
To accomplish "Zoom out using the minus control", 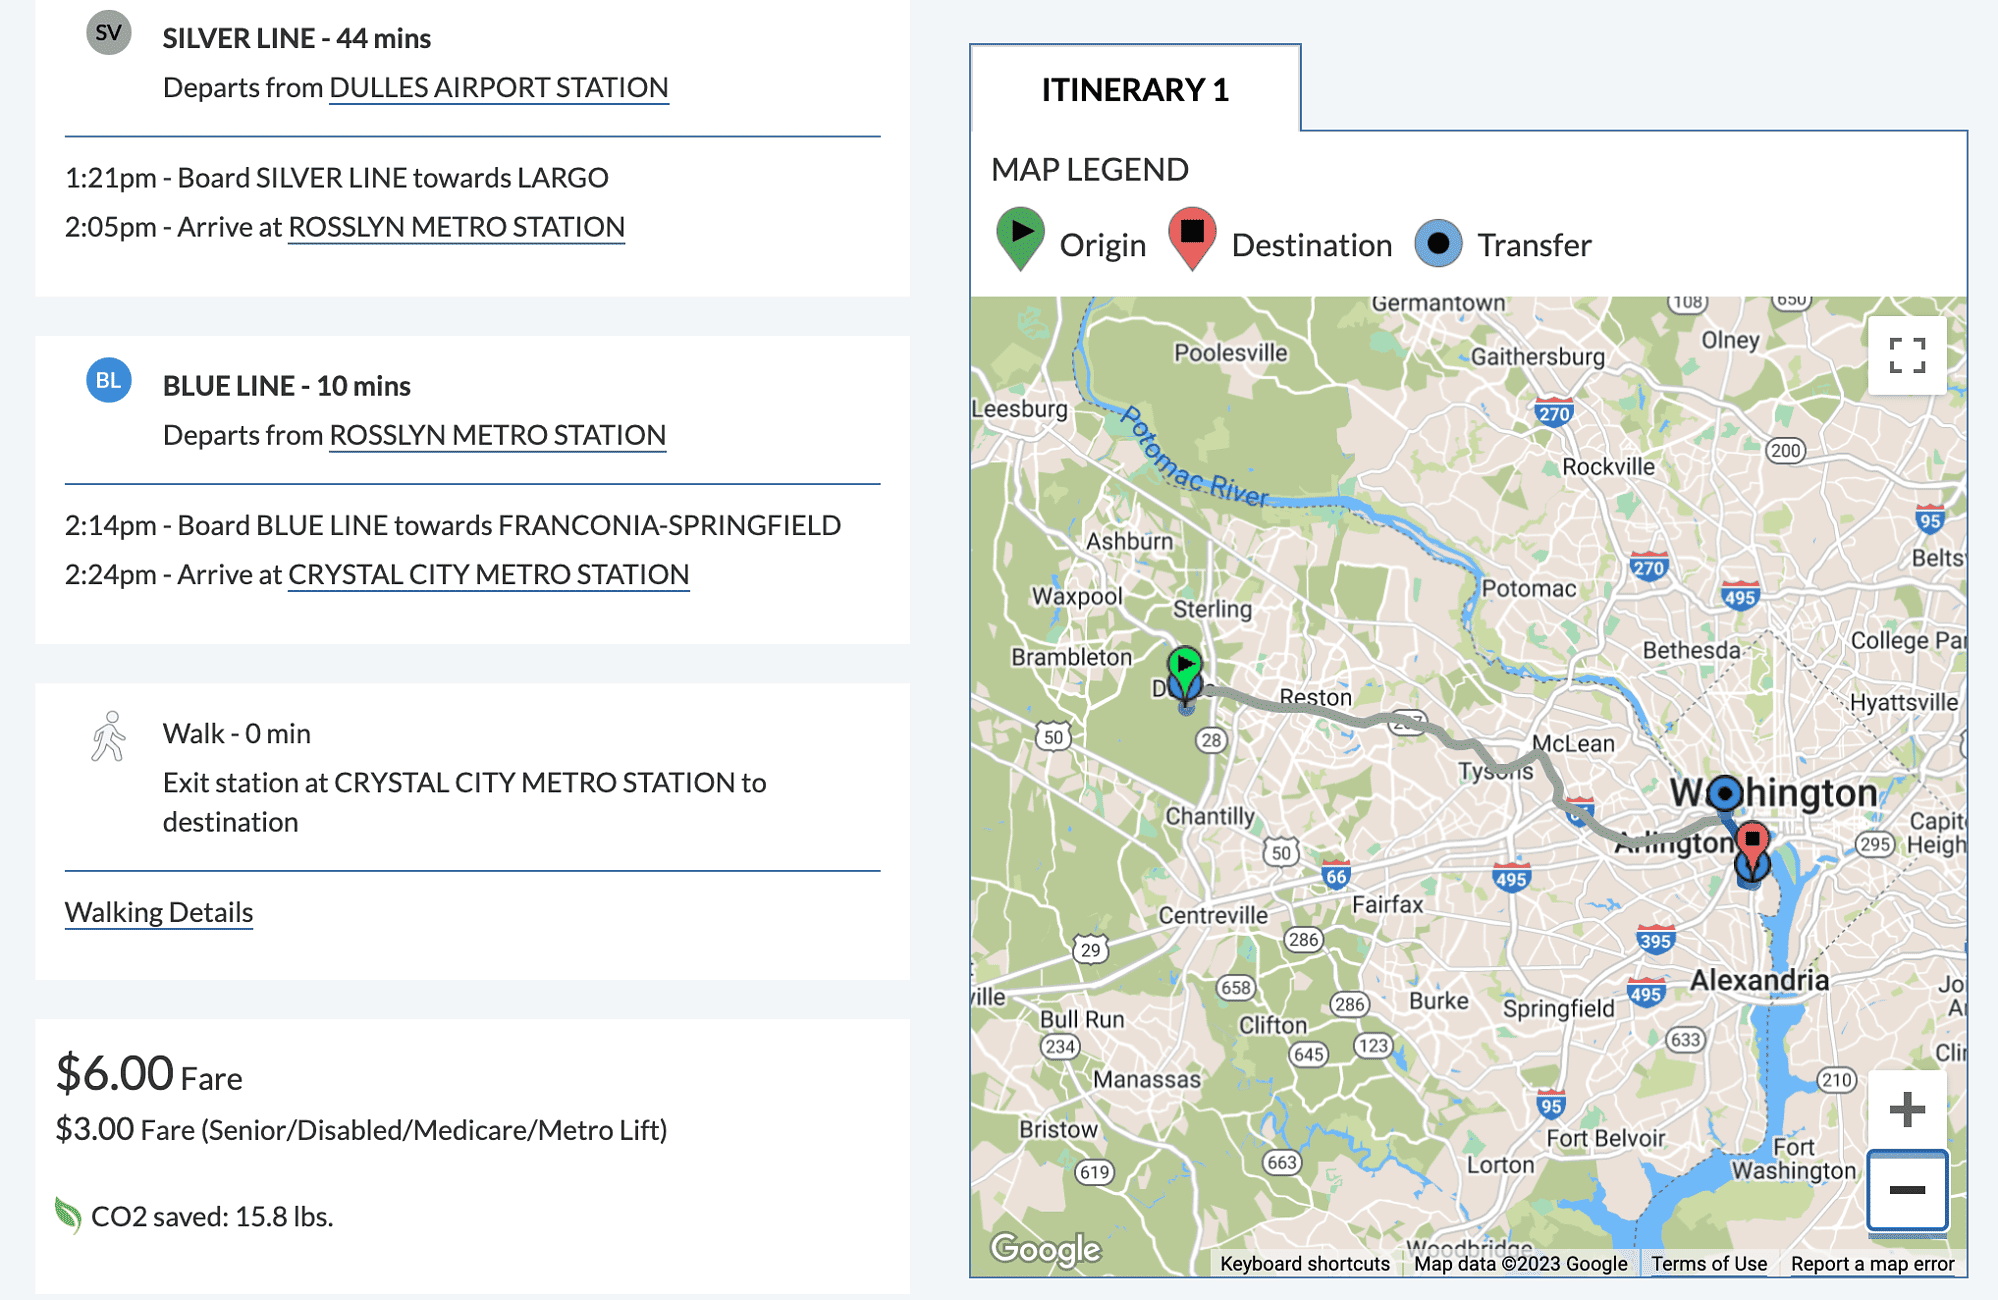I will click(x=1908, y=1190).
